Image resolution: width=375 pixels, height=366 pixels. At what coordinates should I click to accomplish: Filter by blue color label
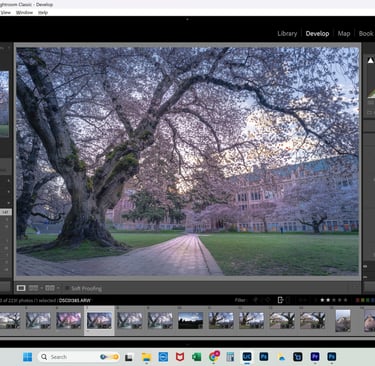pyautogui.click(x=372, y=300)
